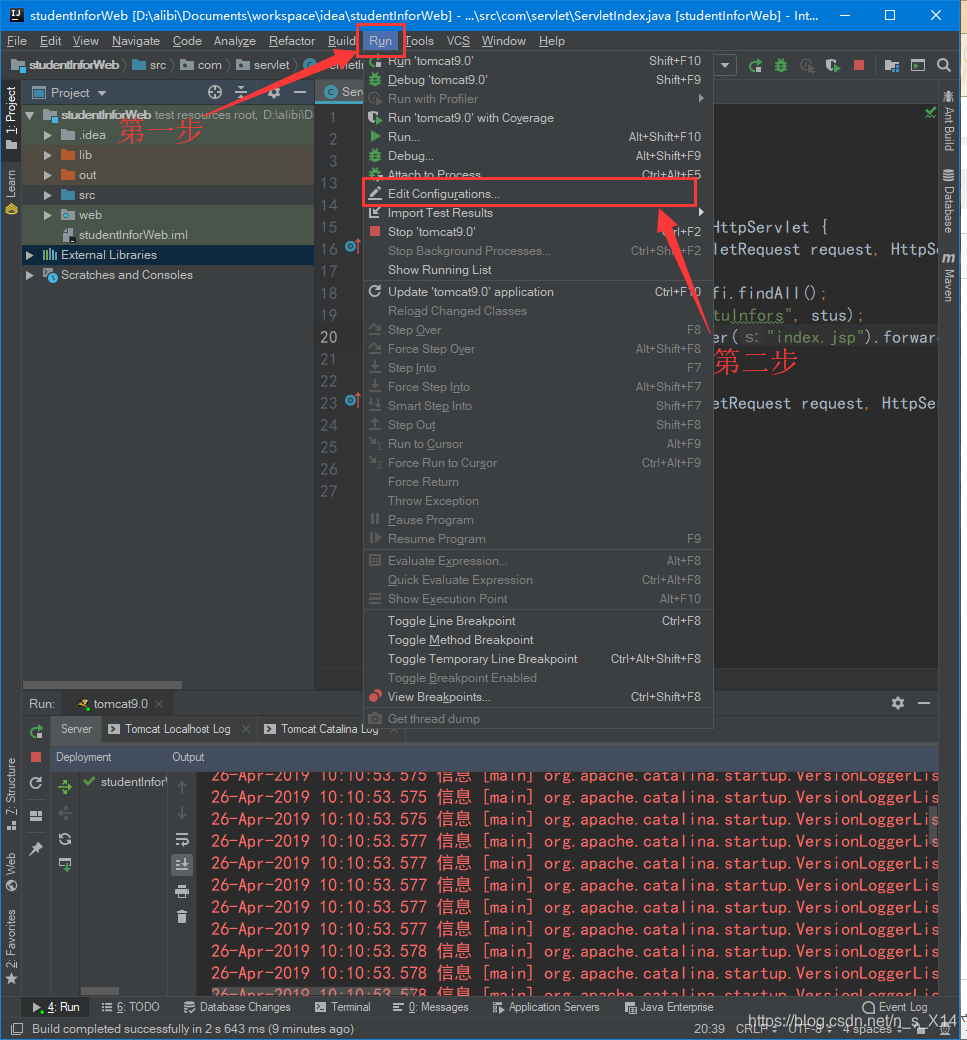Open Java Enterprise tool window
Viewport: 967px width, 1040px height.
pyautogui.click(x=669, y=1007)
